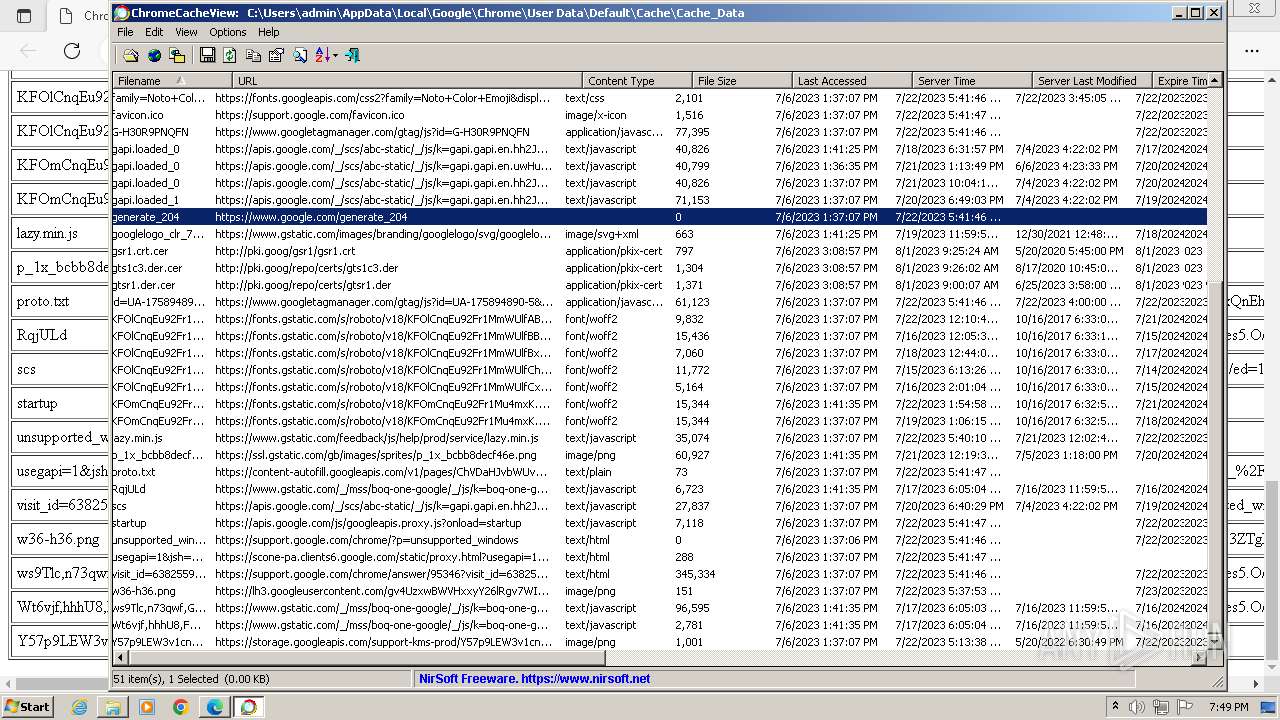Launch Internet Explorer from taskbar
Image resolution: width=1280 pixels, height=720 pixels.
(x=80, y=707)
